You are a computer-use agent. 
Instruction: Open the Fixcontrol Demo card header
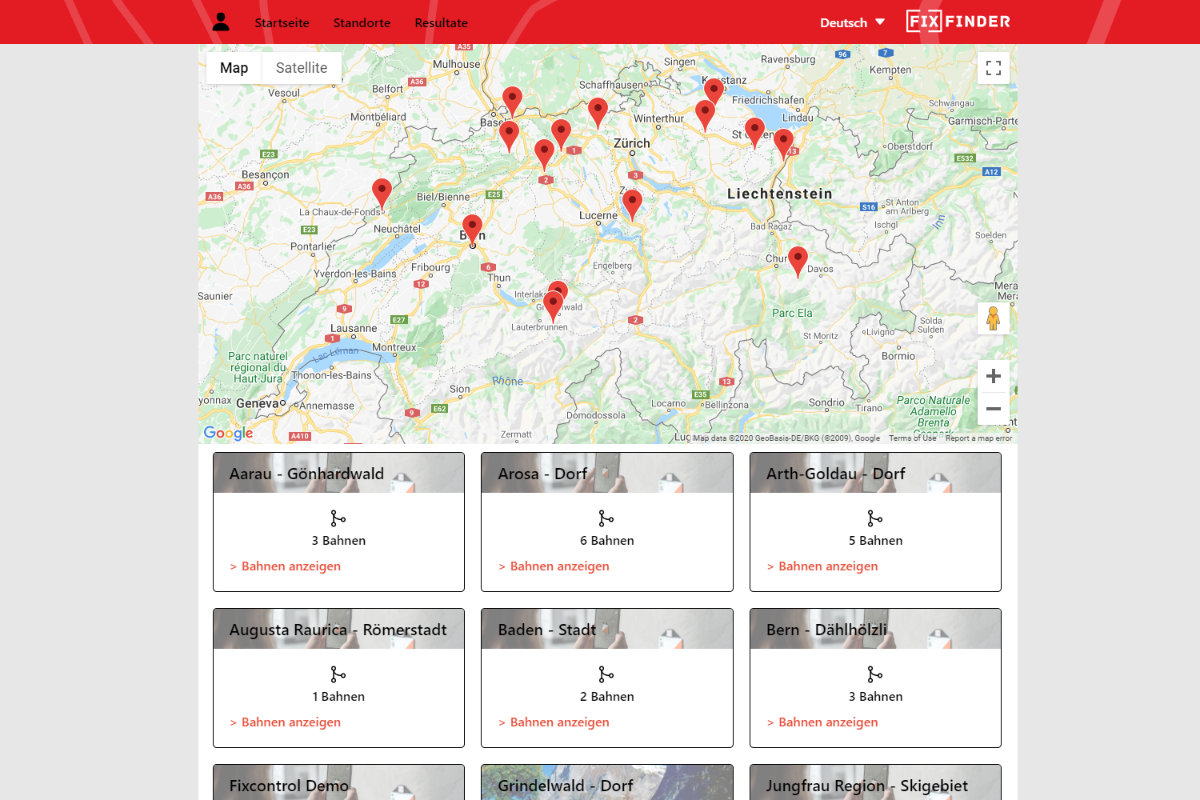[339, 783]
